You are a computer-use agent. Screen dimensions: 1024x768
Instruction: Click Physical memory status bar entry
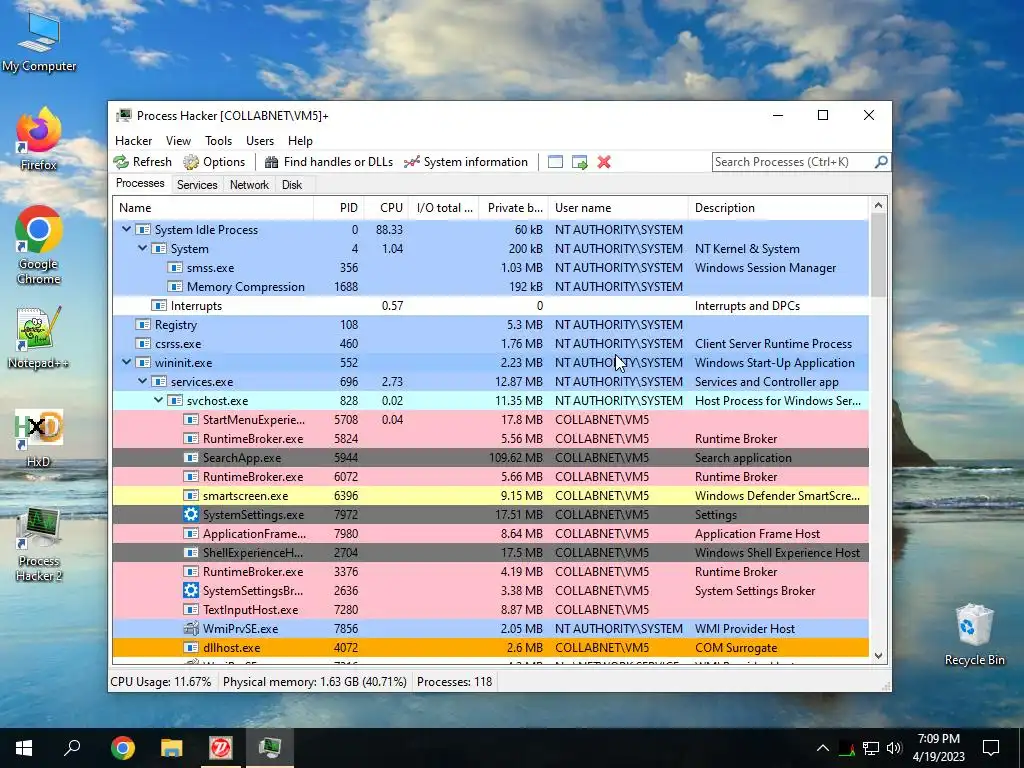tap(314, 682)
